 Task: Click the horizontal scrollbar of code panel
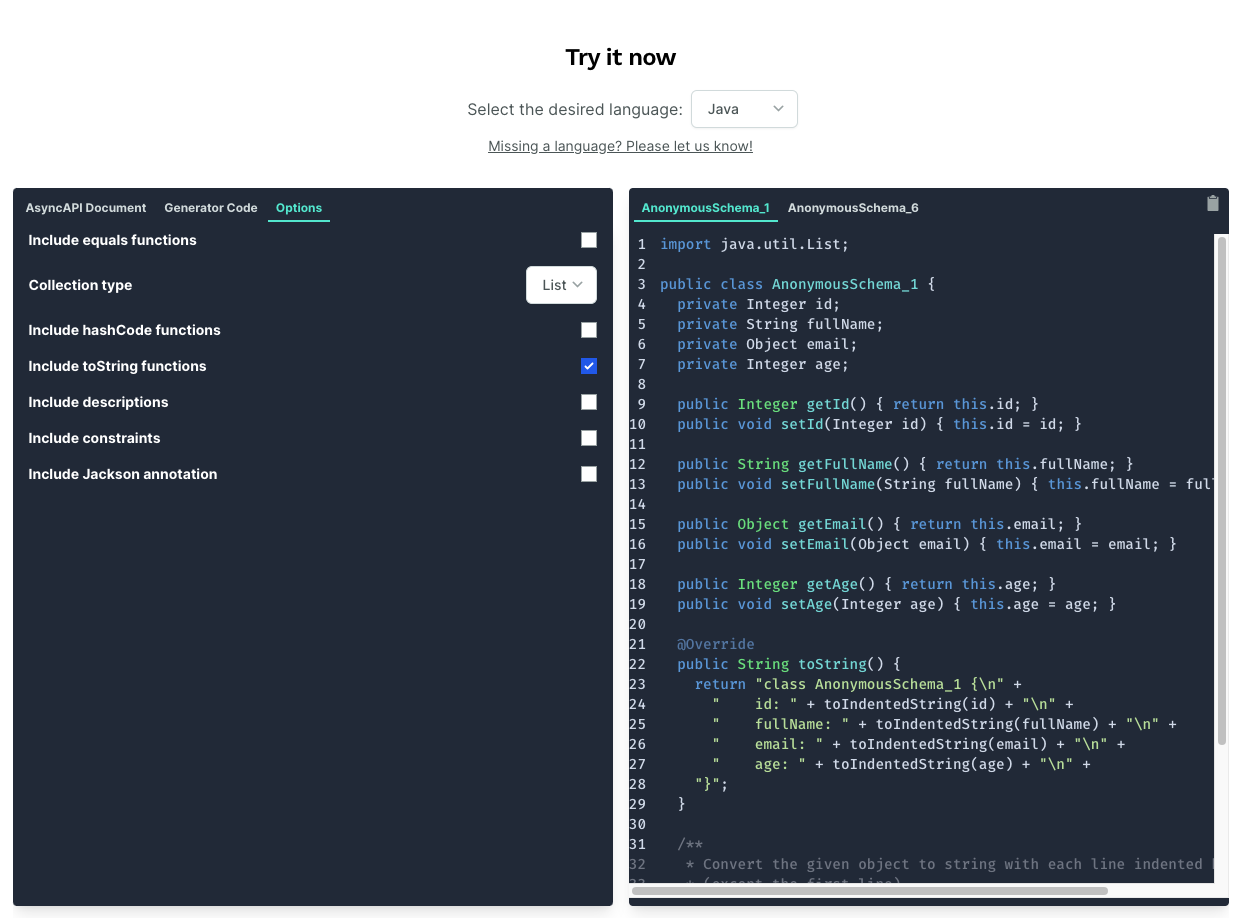point(870,890)
